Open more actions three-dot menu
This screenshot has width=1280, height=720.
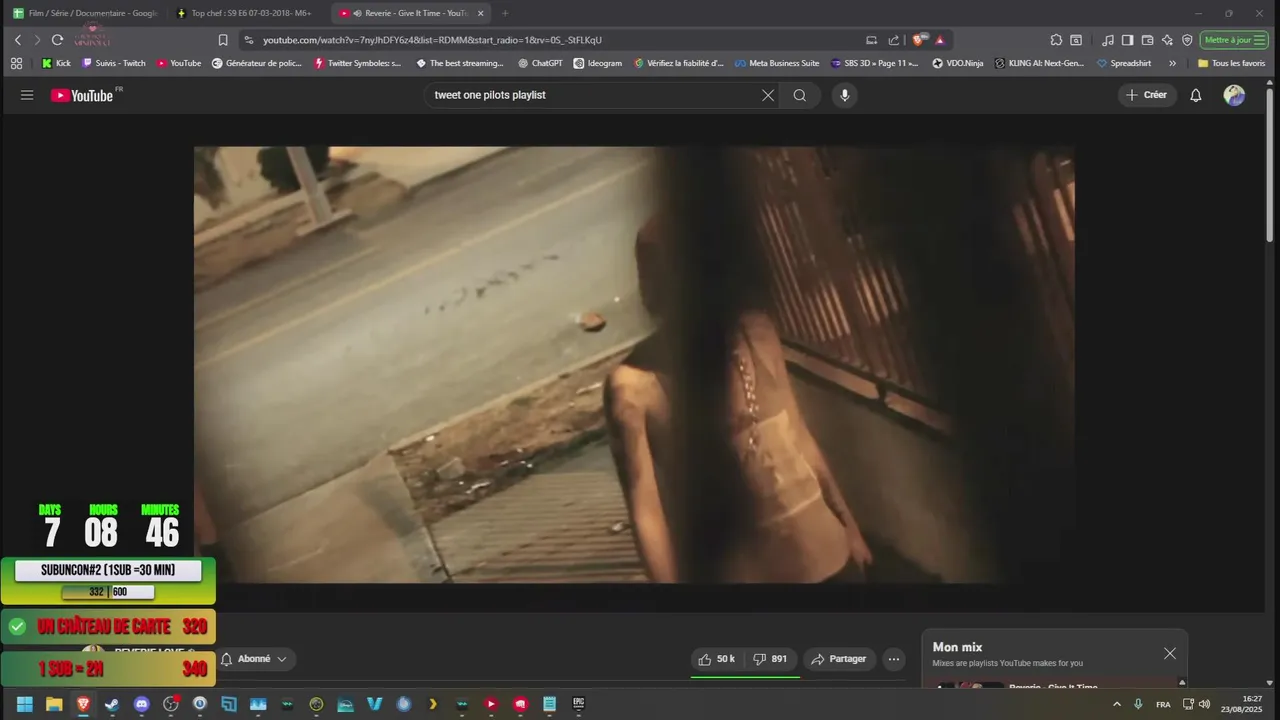(894, 659)
